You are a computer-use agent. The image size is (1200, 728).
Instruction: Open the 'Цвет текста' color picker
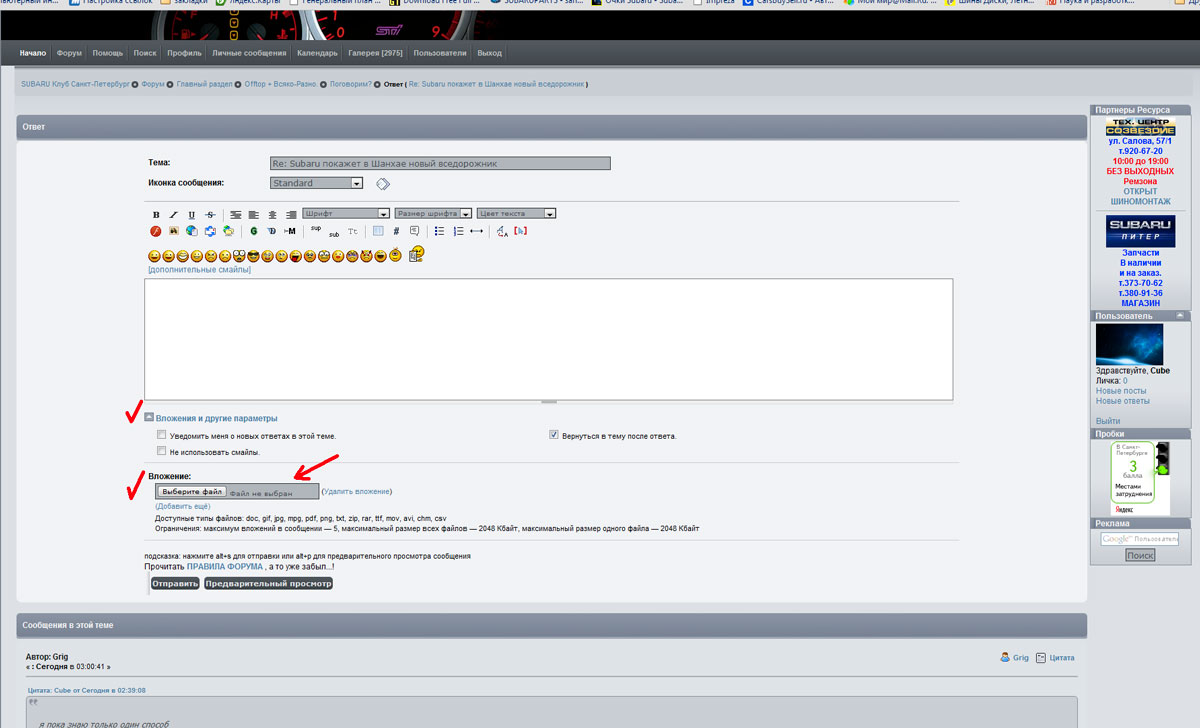coord(516,213)
